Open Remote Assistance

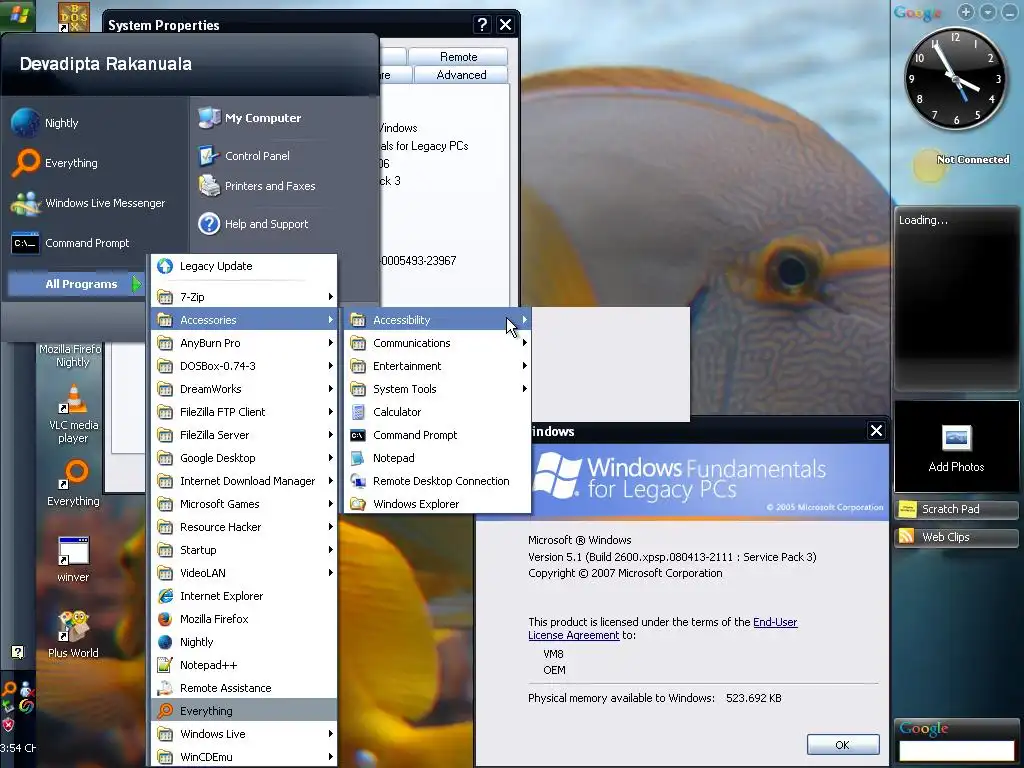coord(244,688)
